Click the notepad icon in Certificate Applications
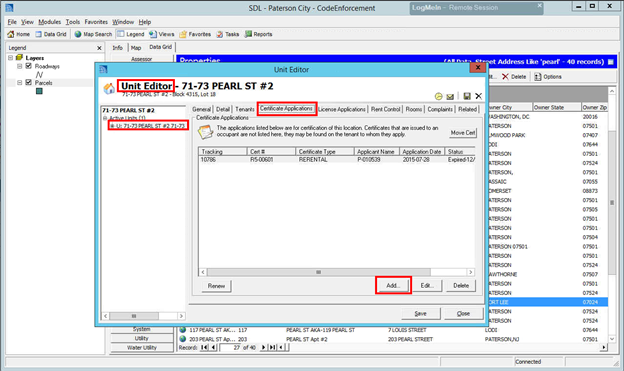The width and height of the screenshot is (624, 371). tap(205, 132)
